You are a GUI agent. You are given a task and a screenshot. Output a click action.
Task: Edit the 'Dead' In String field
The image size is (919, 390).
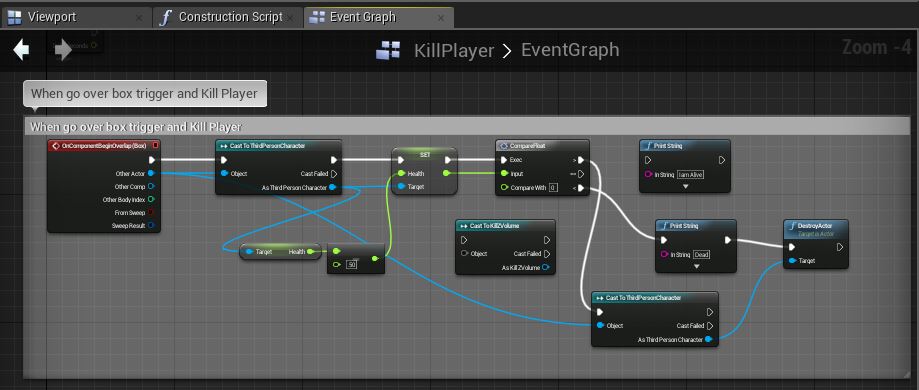pyautogui.click(x=702, y=255)
